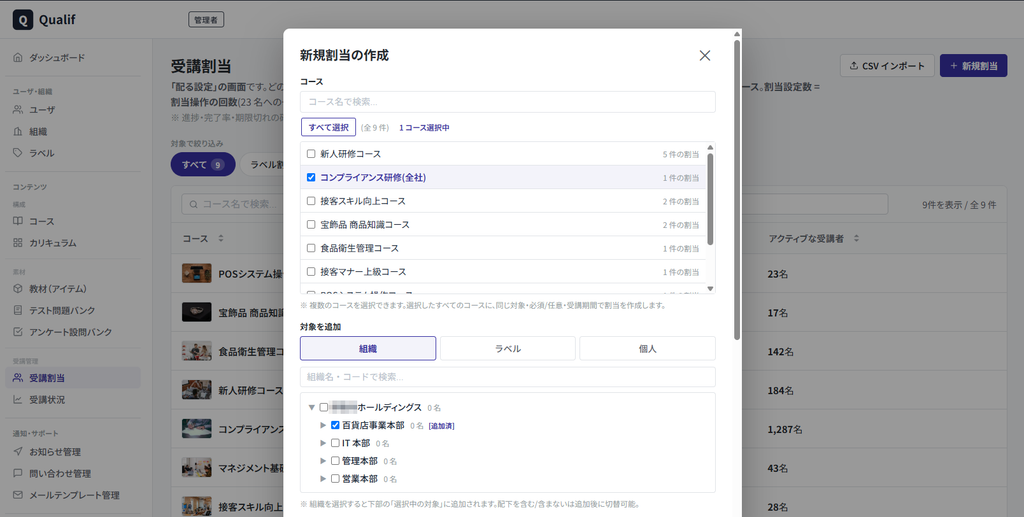Collapse the ホールディングス tree node
Image resolution: width=1024 pixels, height=517 pixels.
click(312, 407)
